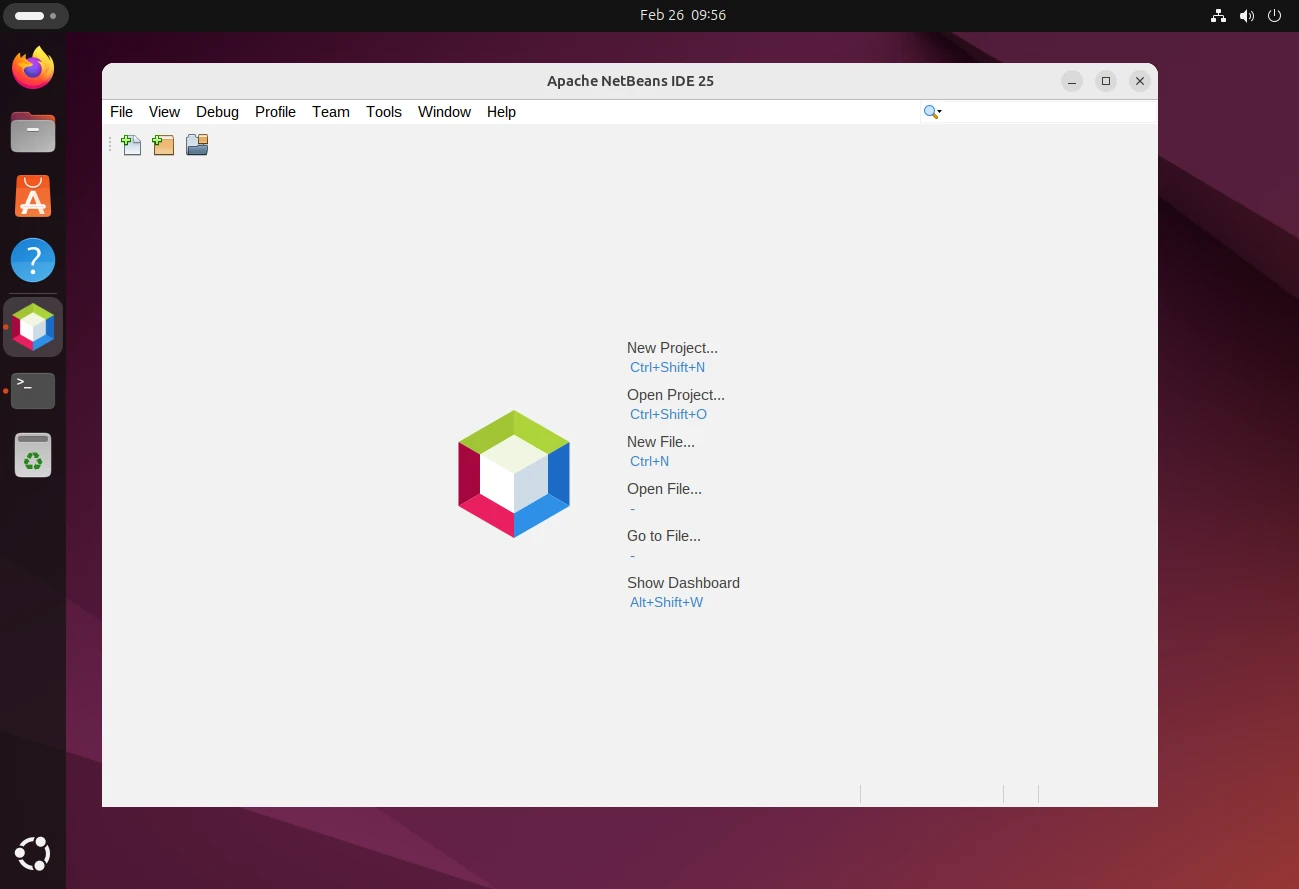The image size is (1299, 889).
Task: Click the "Go to File..." link
Action: pos(664,536)
